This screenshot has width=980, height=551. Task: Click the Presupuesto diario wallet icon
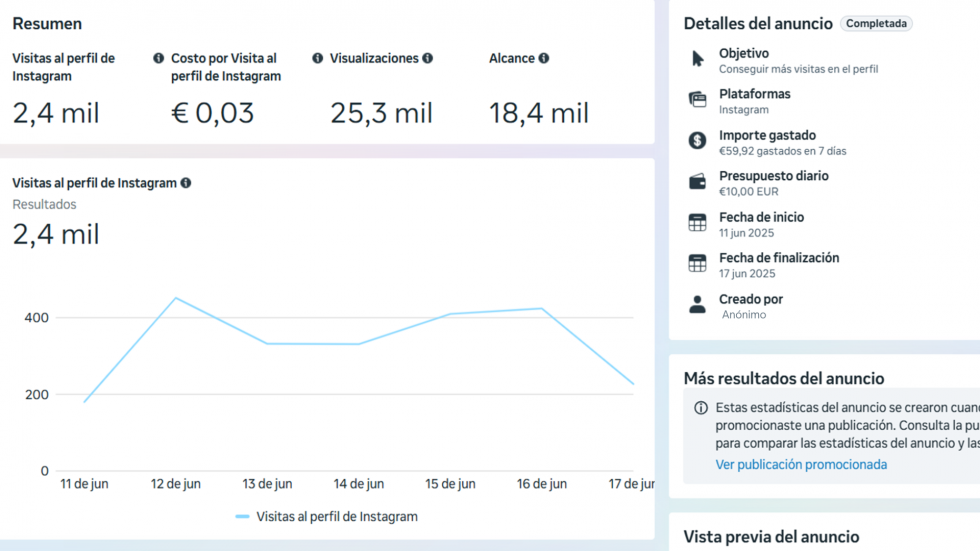[698, 181]
